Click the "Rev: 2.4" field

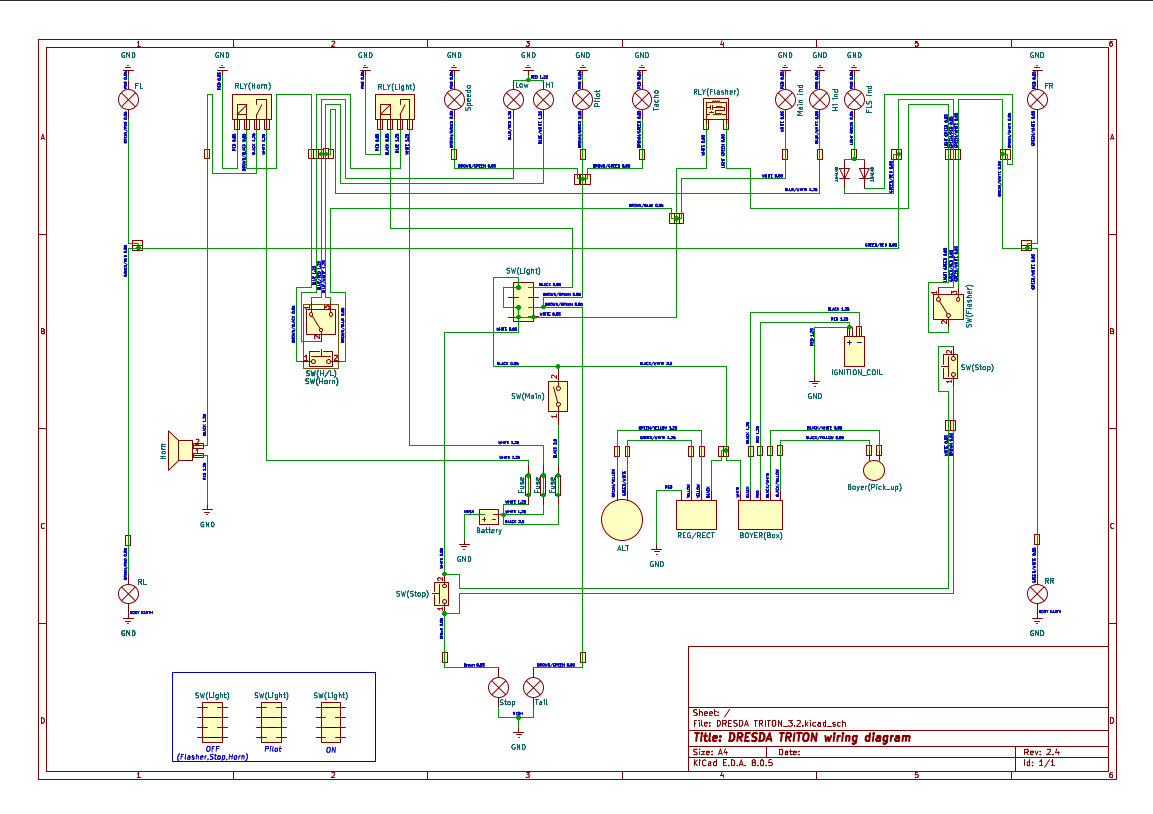(x=1042, y=752)
